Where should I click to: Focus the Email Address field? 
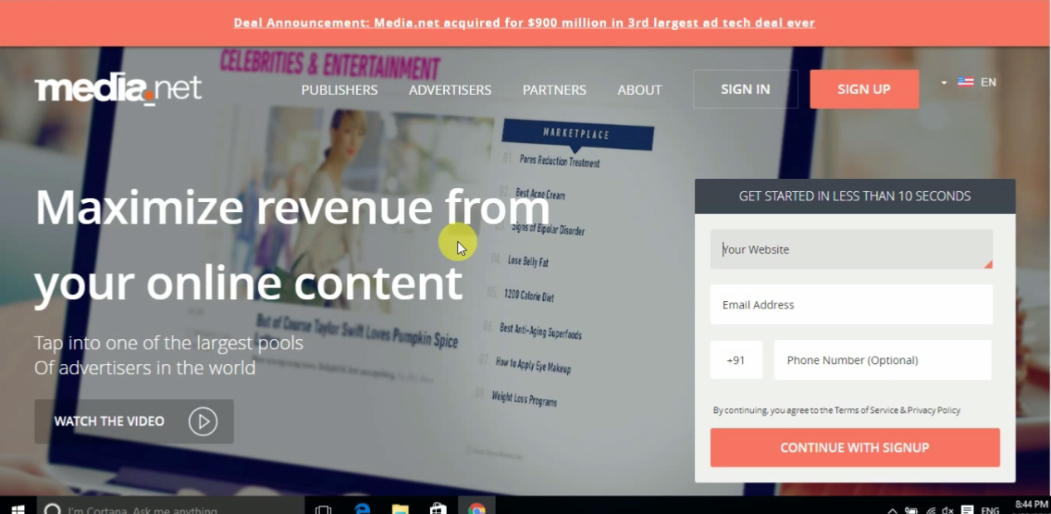coord(851,305)
